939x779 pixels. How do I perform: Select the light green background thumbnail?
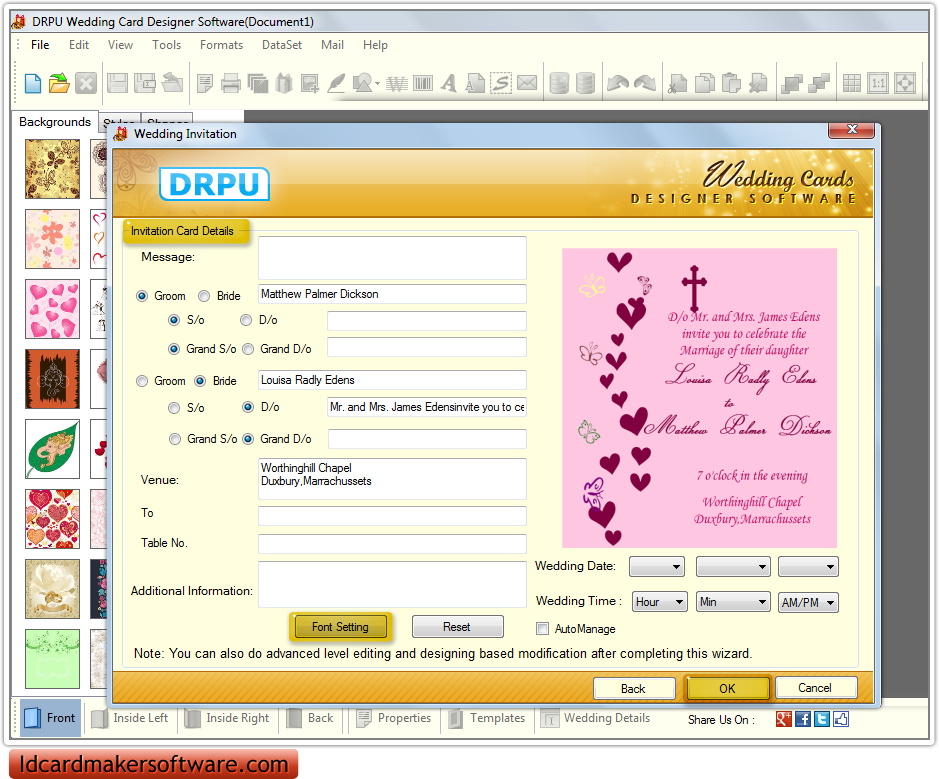pos(53,659)
